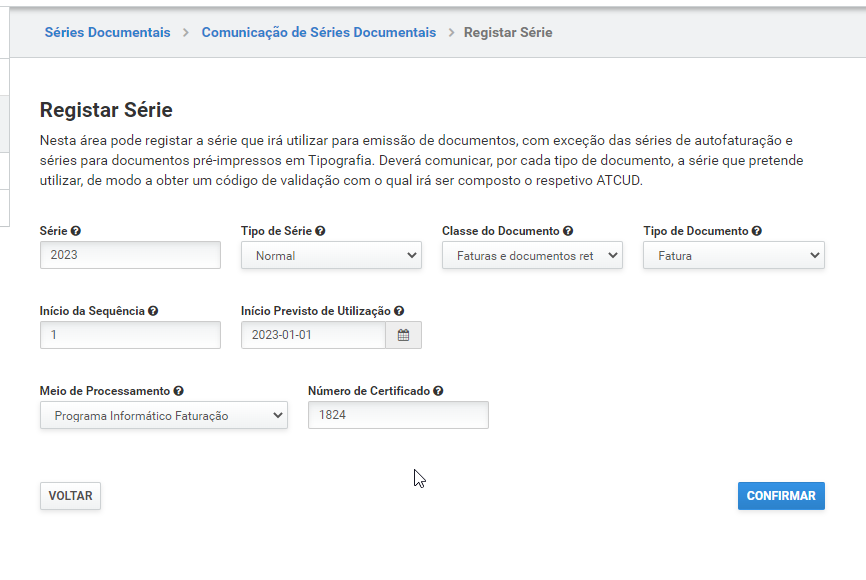Click Número de Certificado field with 1824
866x580 pixels.
point(398,415)
